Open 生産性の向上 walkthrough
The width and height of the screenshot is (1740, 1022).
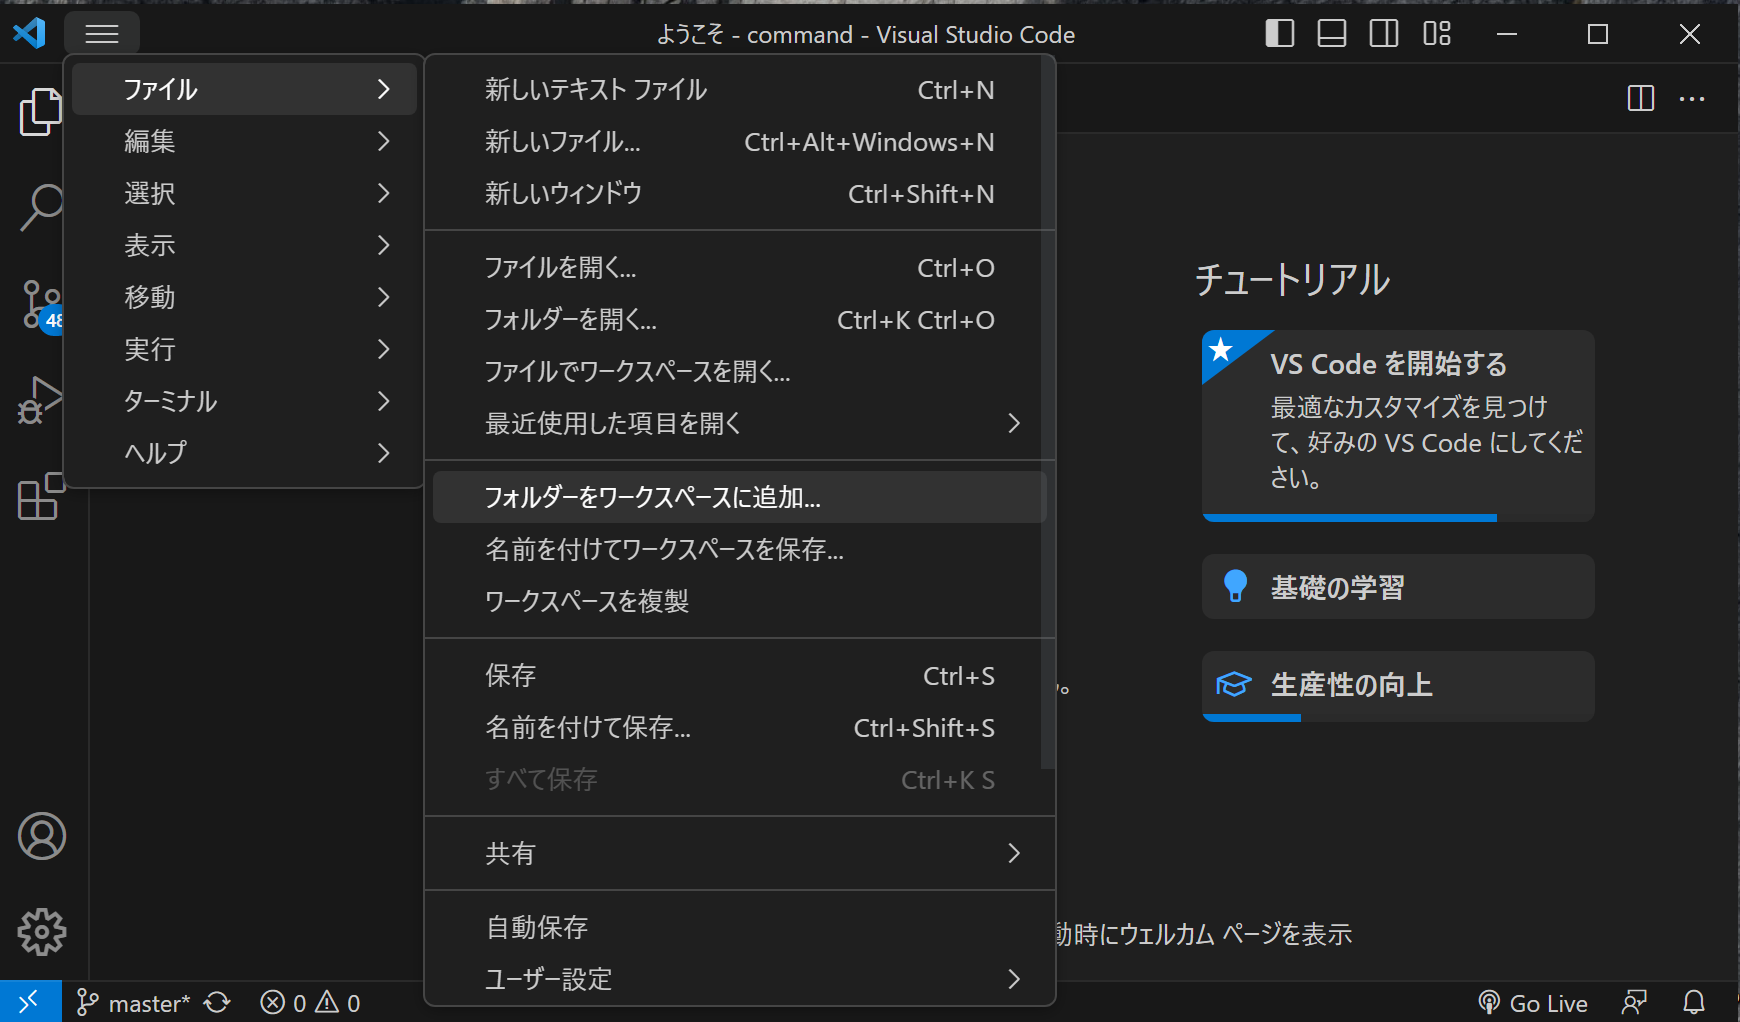(1398, 686)
